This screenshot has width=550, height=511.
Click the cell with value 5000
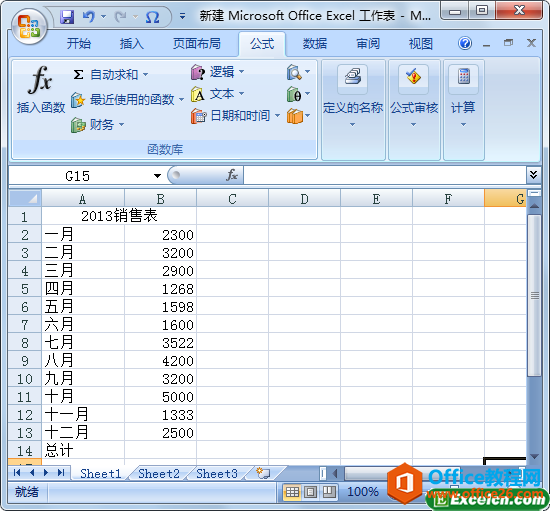[x=160, y=397]
